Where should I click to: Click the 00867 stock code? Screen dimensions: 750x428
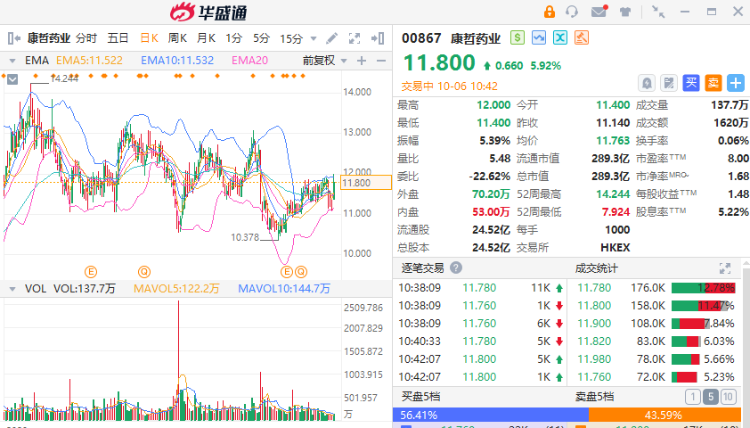pyautogui.click(x=421, y=38)
